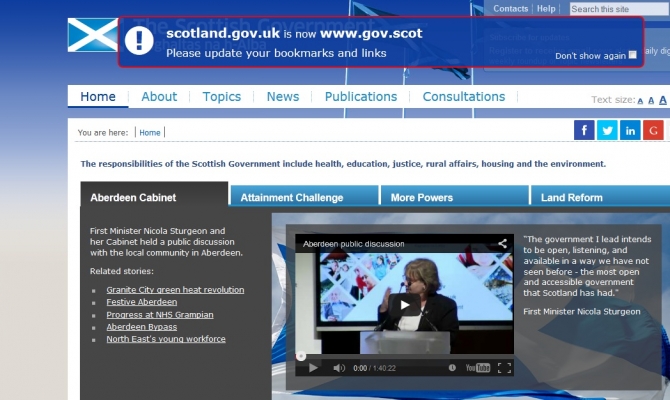The image size is (670, 400).
Task: Switch to the Attainment Challenge tab
Action: tap(292, 198)
